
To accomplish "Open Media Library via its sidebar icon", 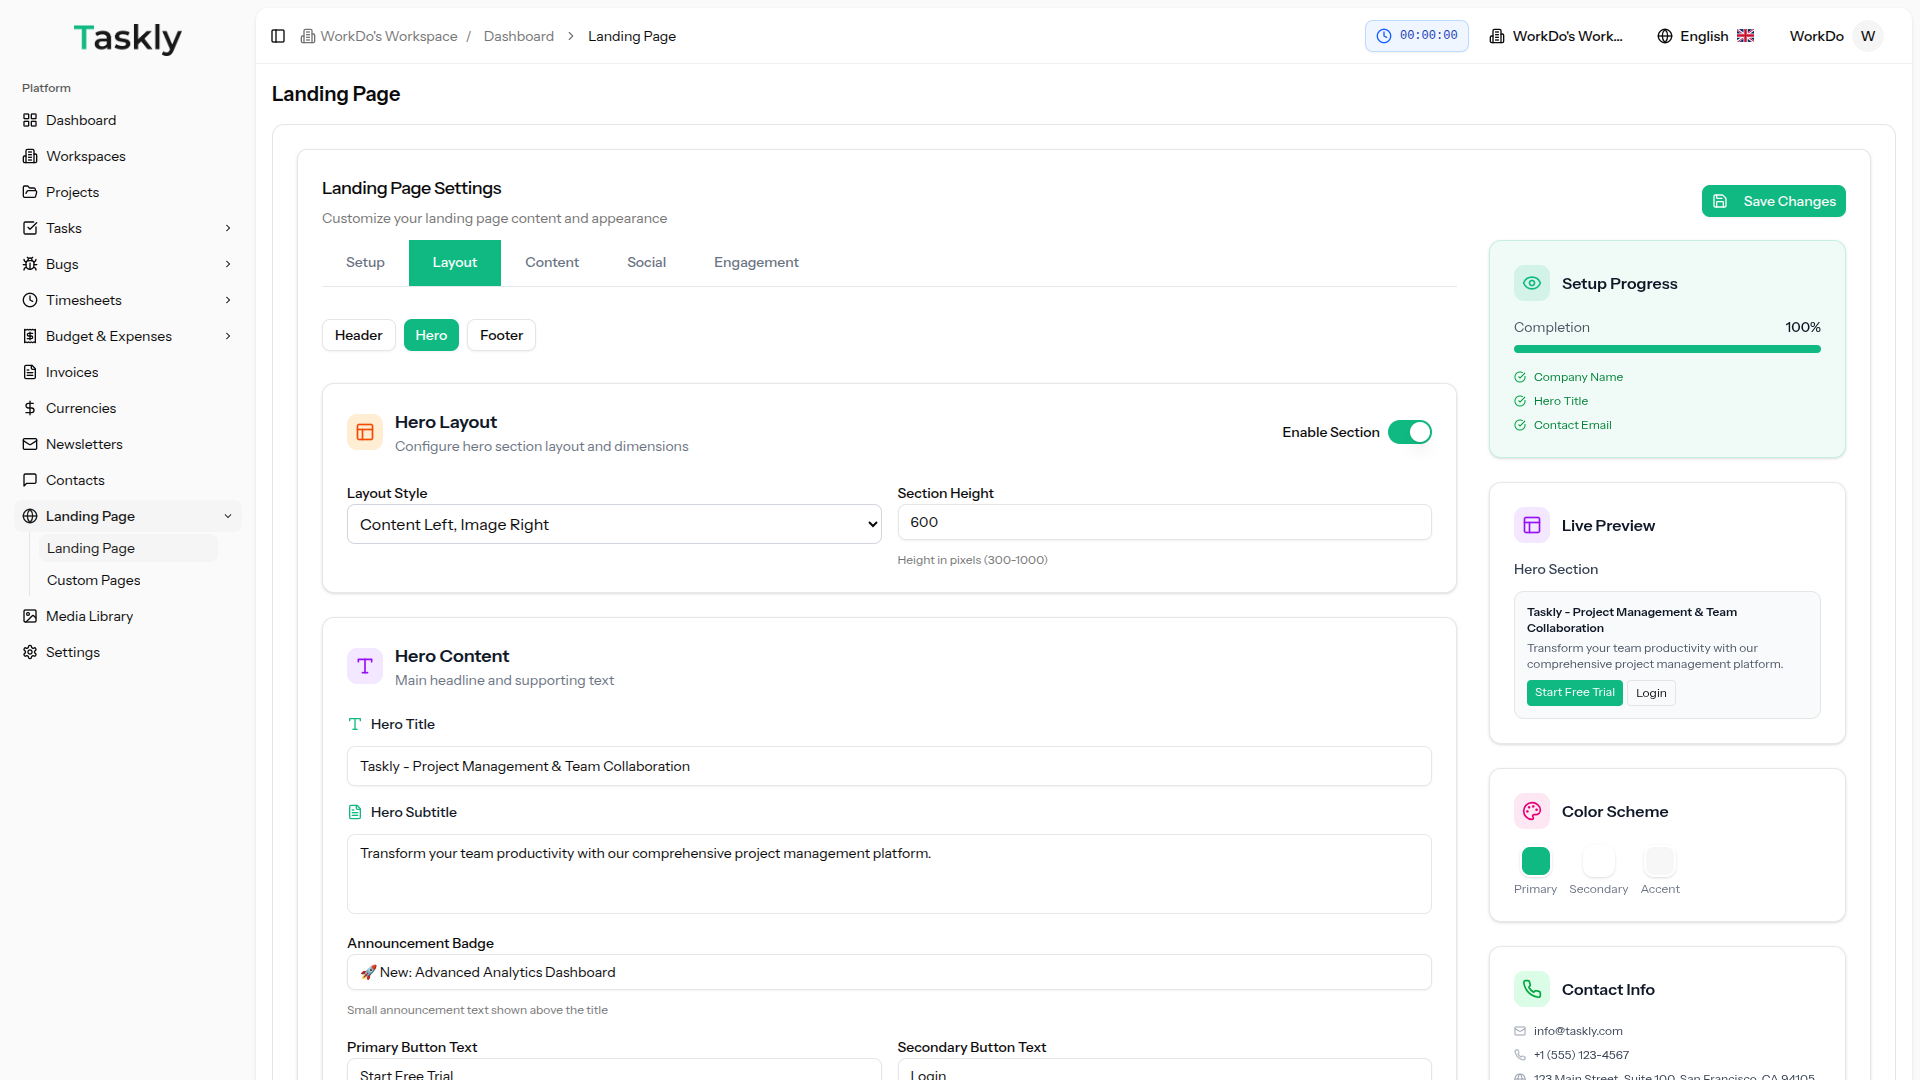I will click(30, 616).
